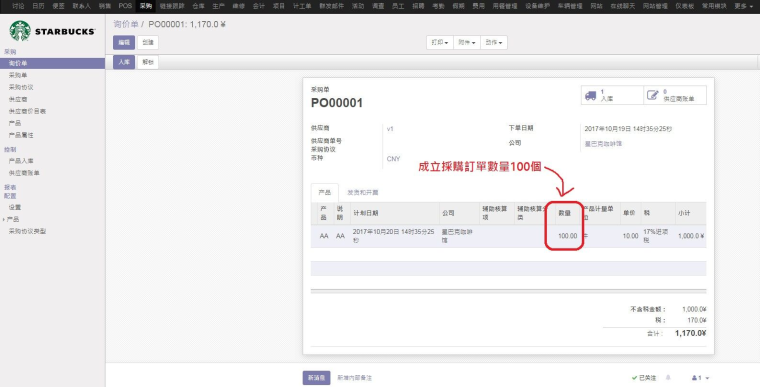Open the 附件 attachments dropdown
Viewport: 760px width, 387px height.
point(467,43)
